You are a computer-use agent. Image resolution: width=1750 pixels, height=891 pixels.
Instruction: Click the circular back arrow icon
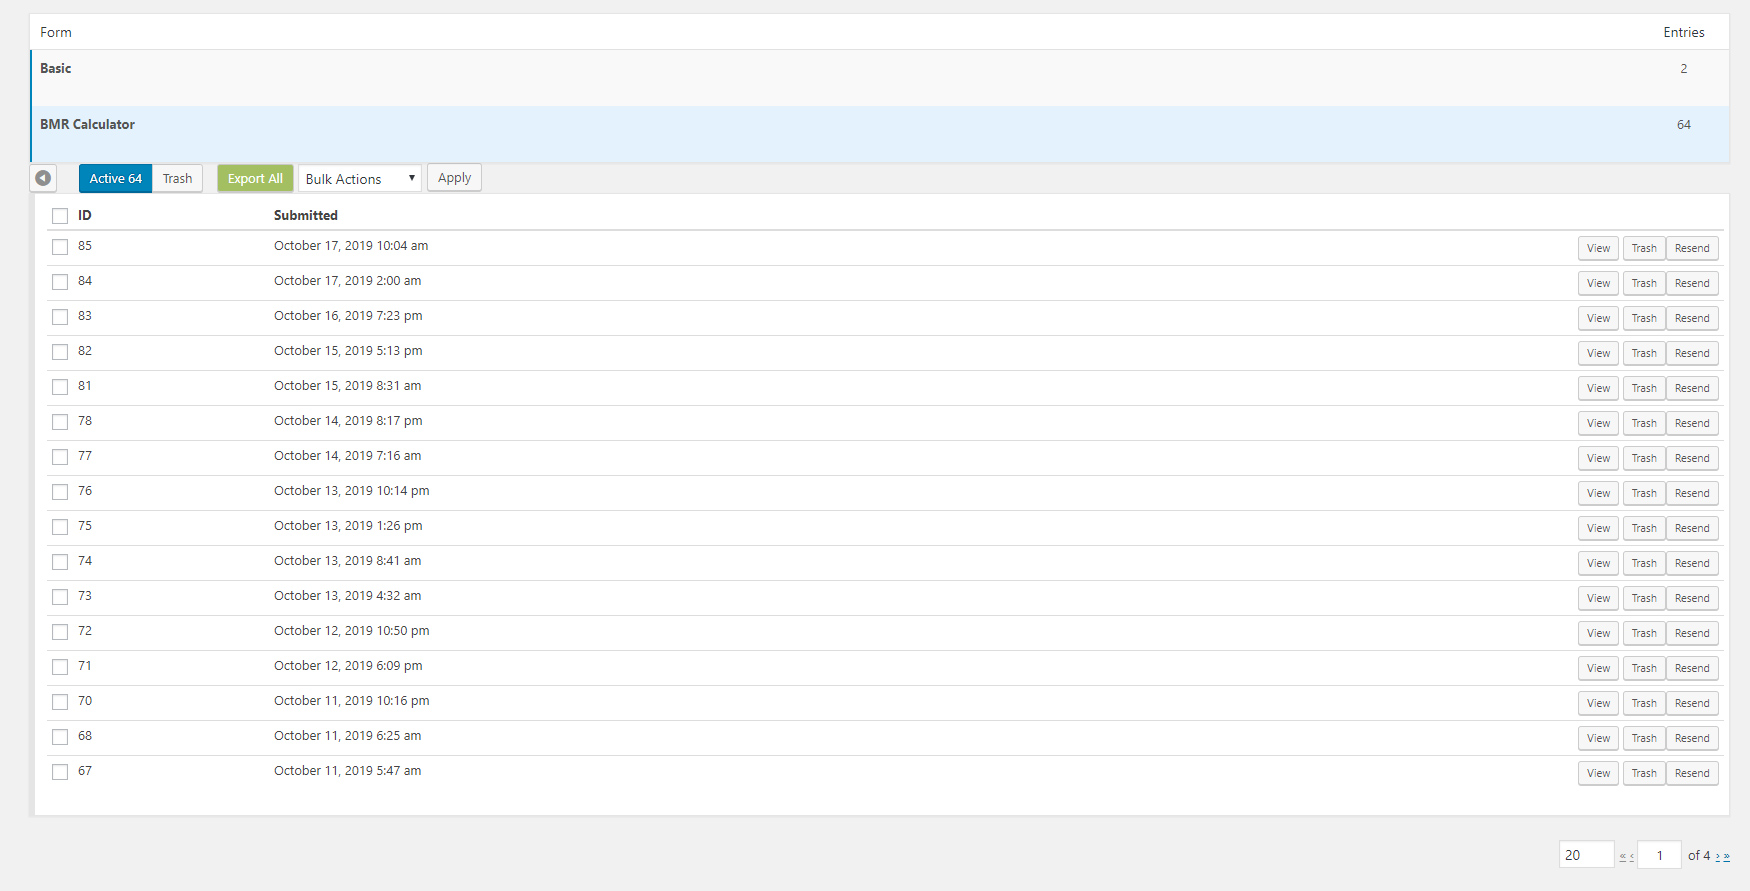point(43,178)
